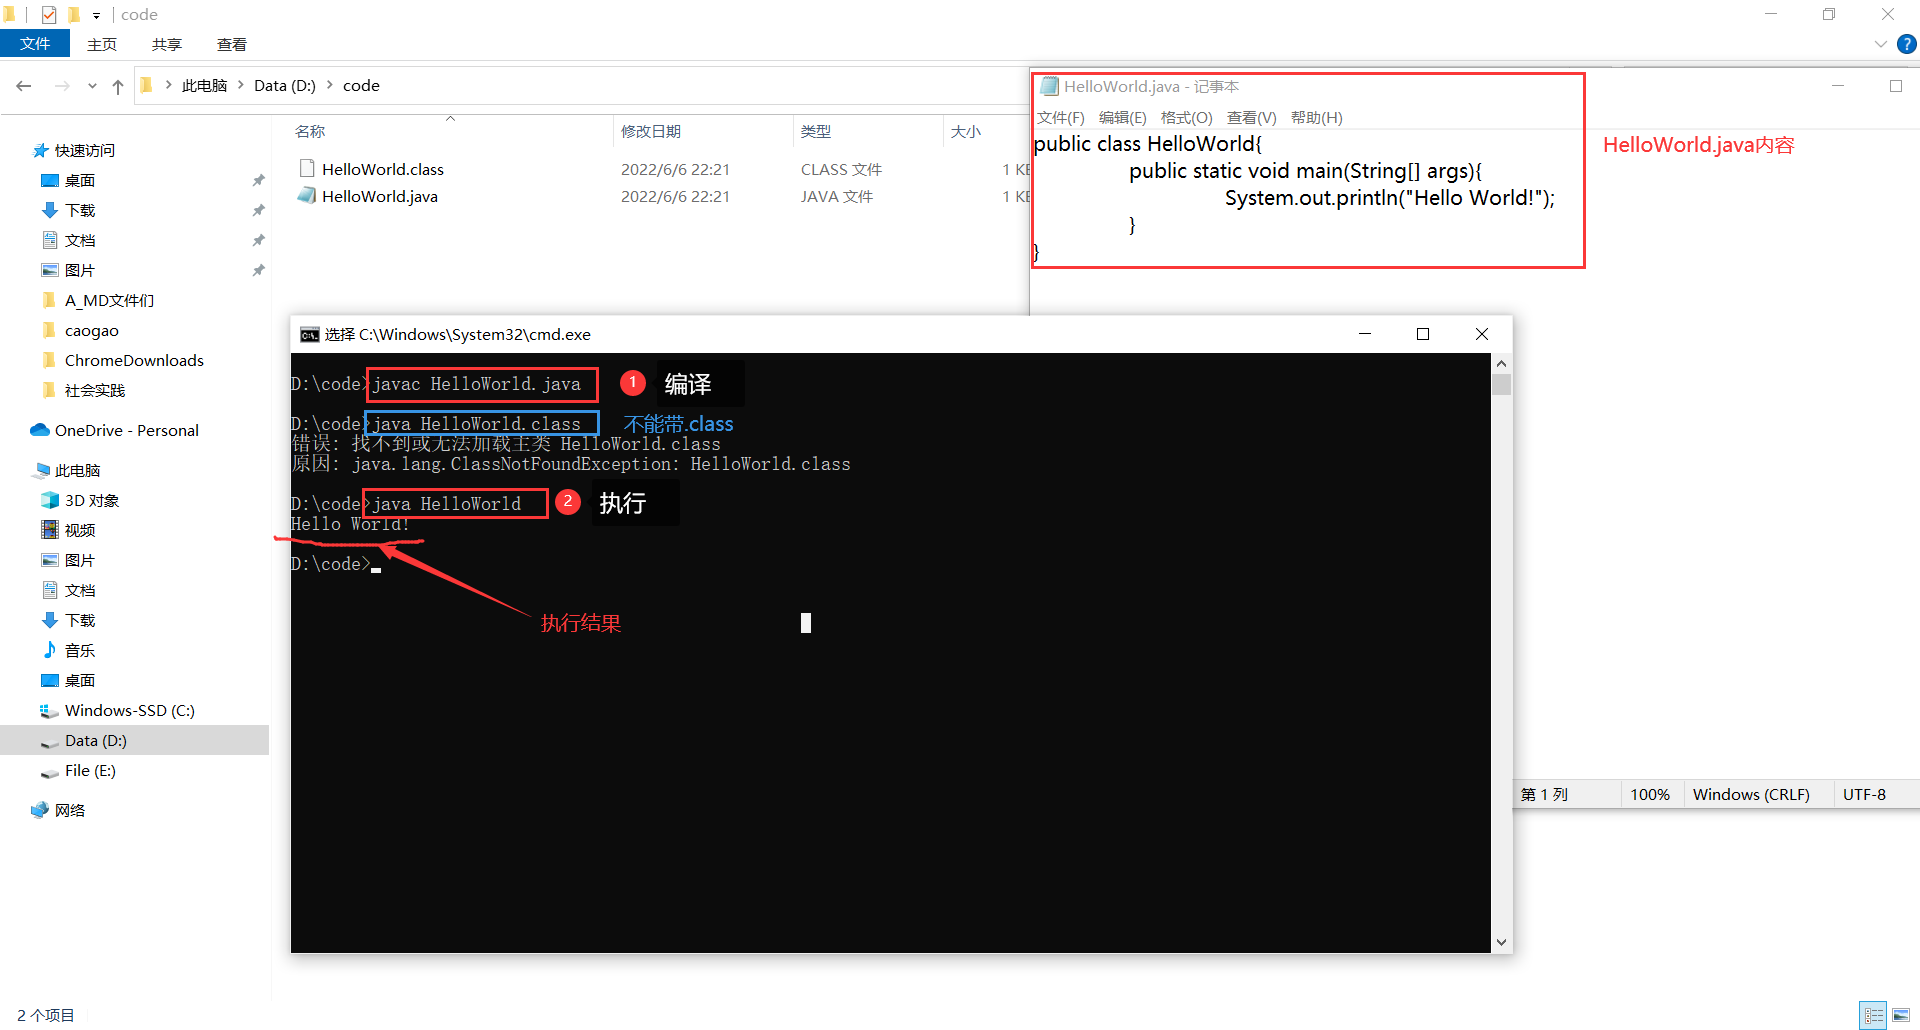Open the ChromeDownloads folder icon

click(x=50, y=360)
